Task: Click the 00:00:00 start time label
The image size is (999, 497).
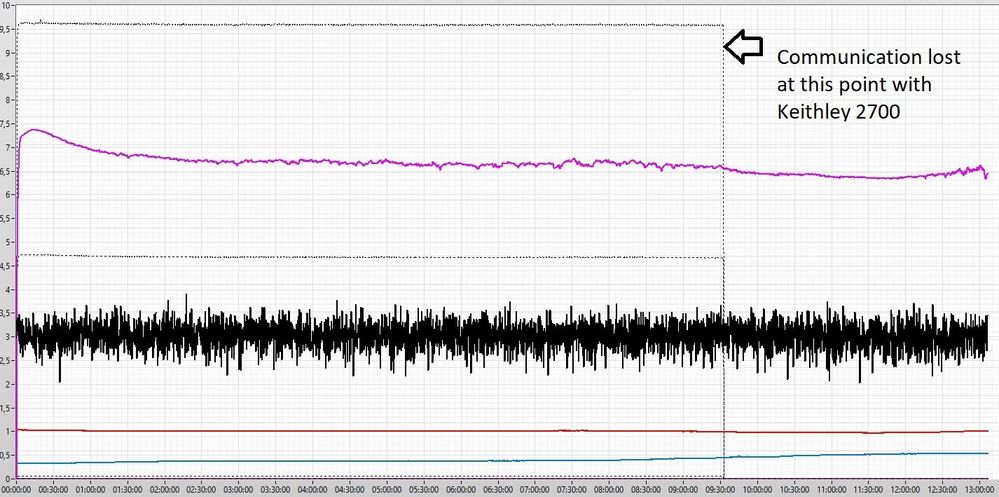Action: pos(16,491)
